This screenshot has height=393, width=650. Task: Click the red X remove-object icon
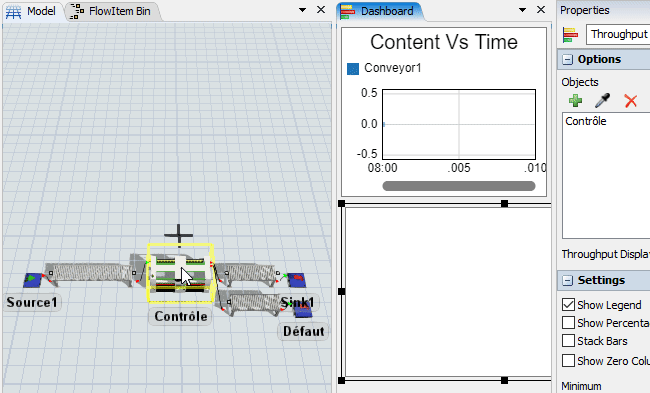pos(631,101)
